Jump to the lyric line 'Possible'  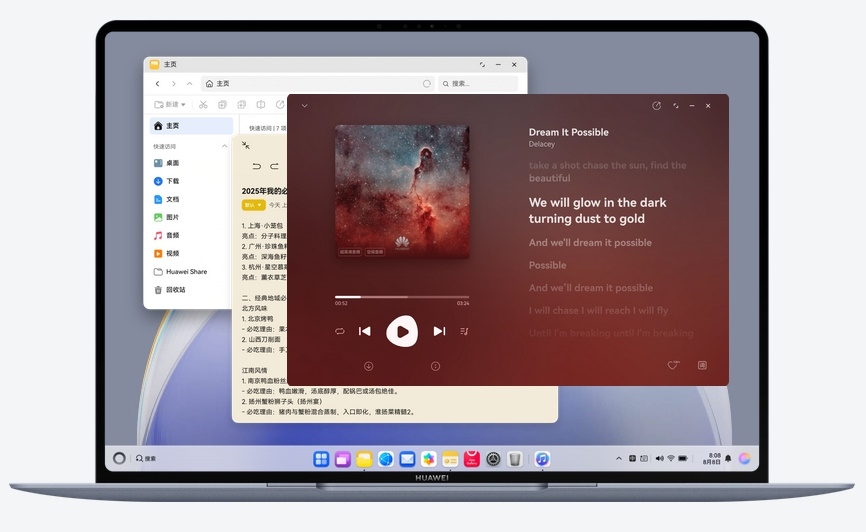[x=547, y=265]
